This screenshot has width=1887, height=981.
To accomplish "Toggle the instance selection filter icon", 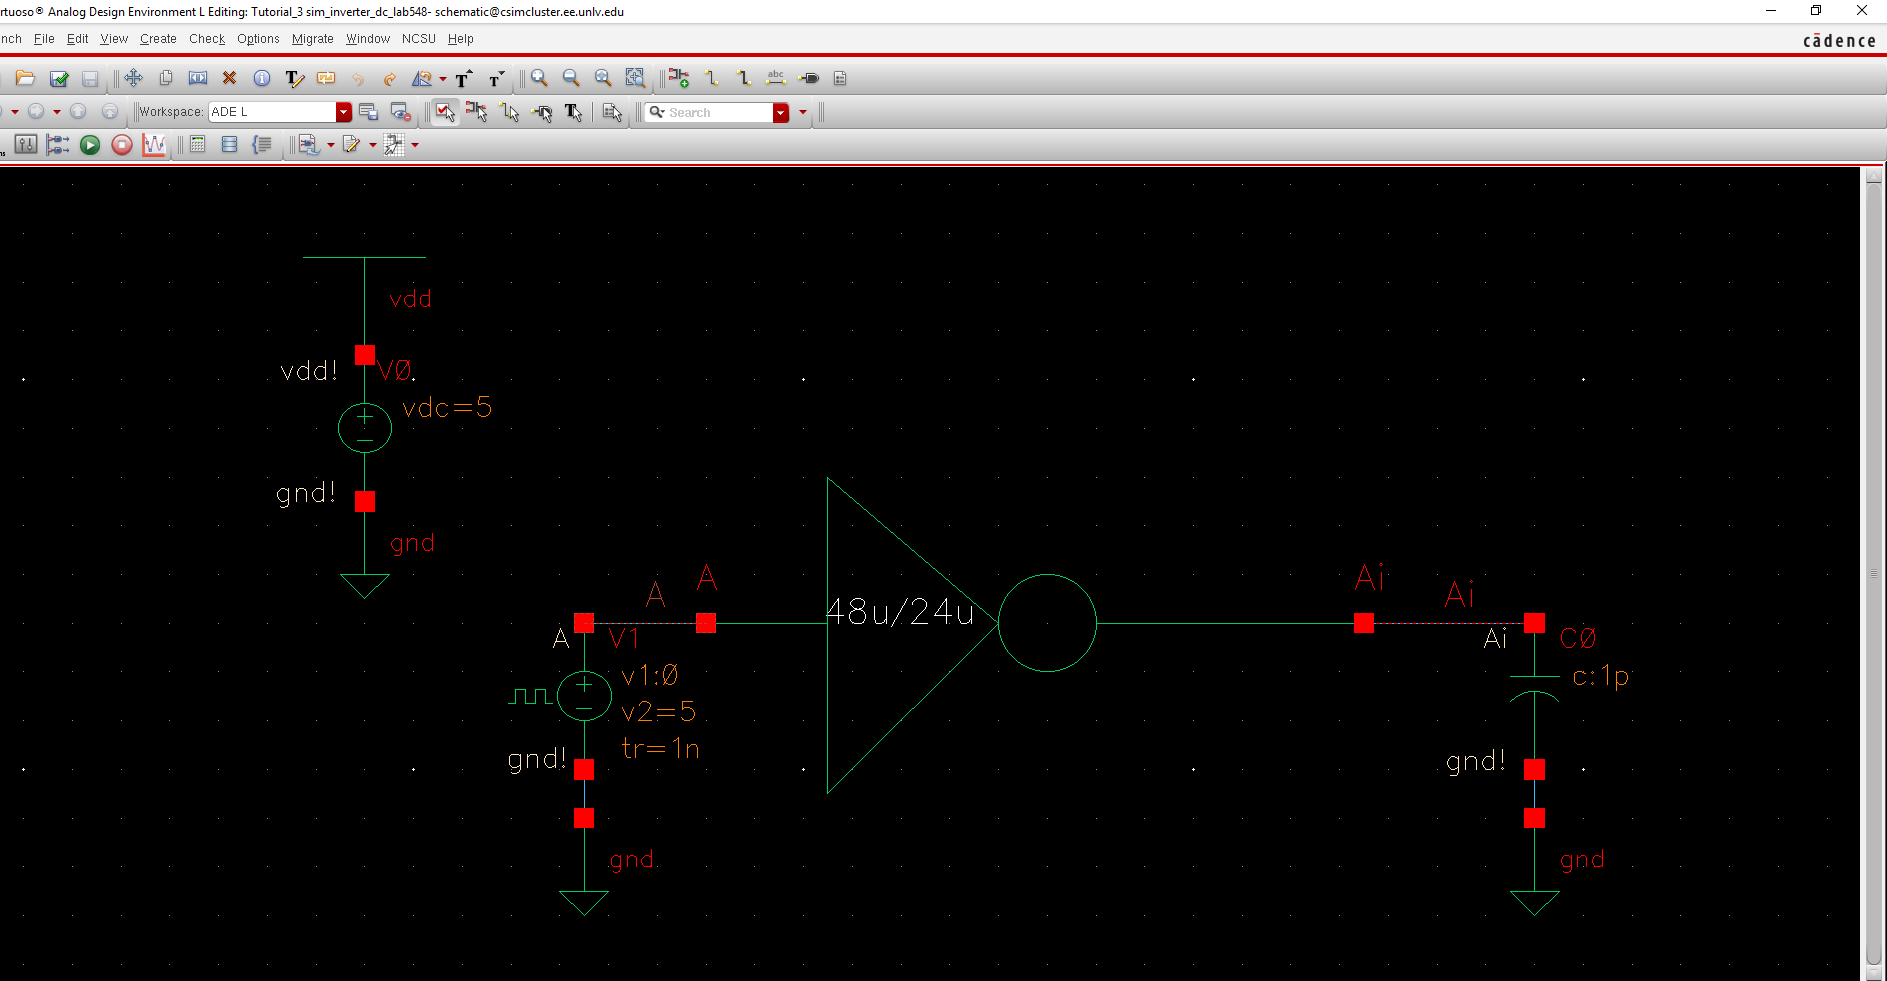I will click(477, 112).
